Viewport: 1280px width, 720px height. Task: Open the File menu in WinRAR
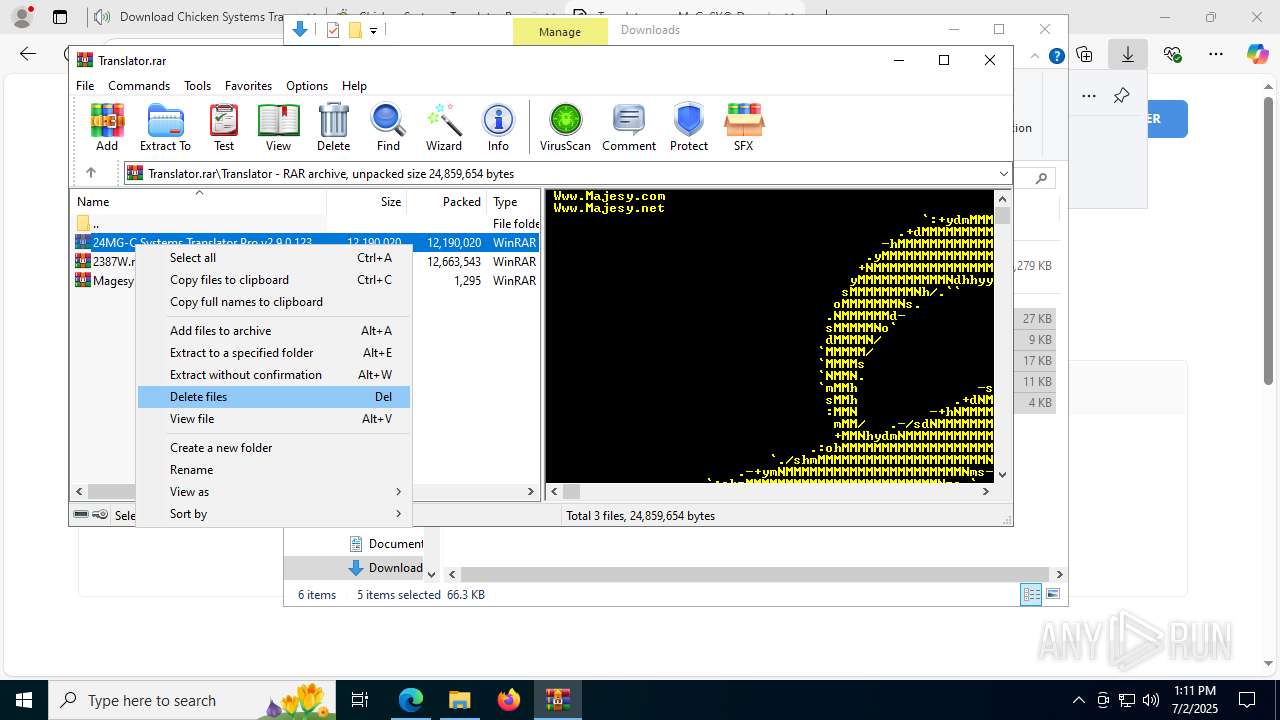click(x=85, y=86)
